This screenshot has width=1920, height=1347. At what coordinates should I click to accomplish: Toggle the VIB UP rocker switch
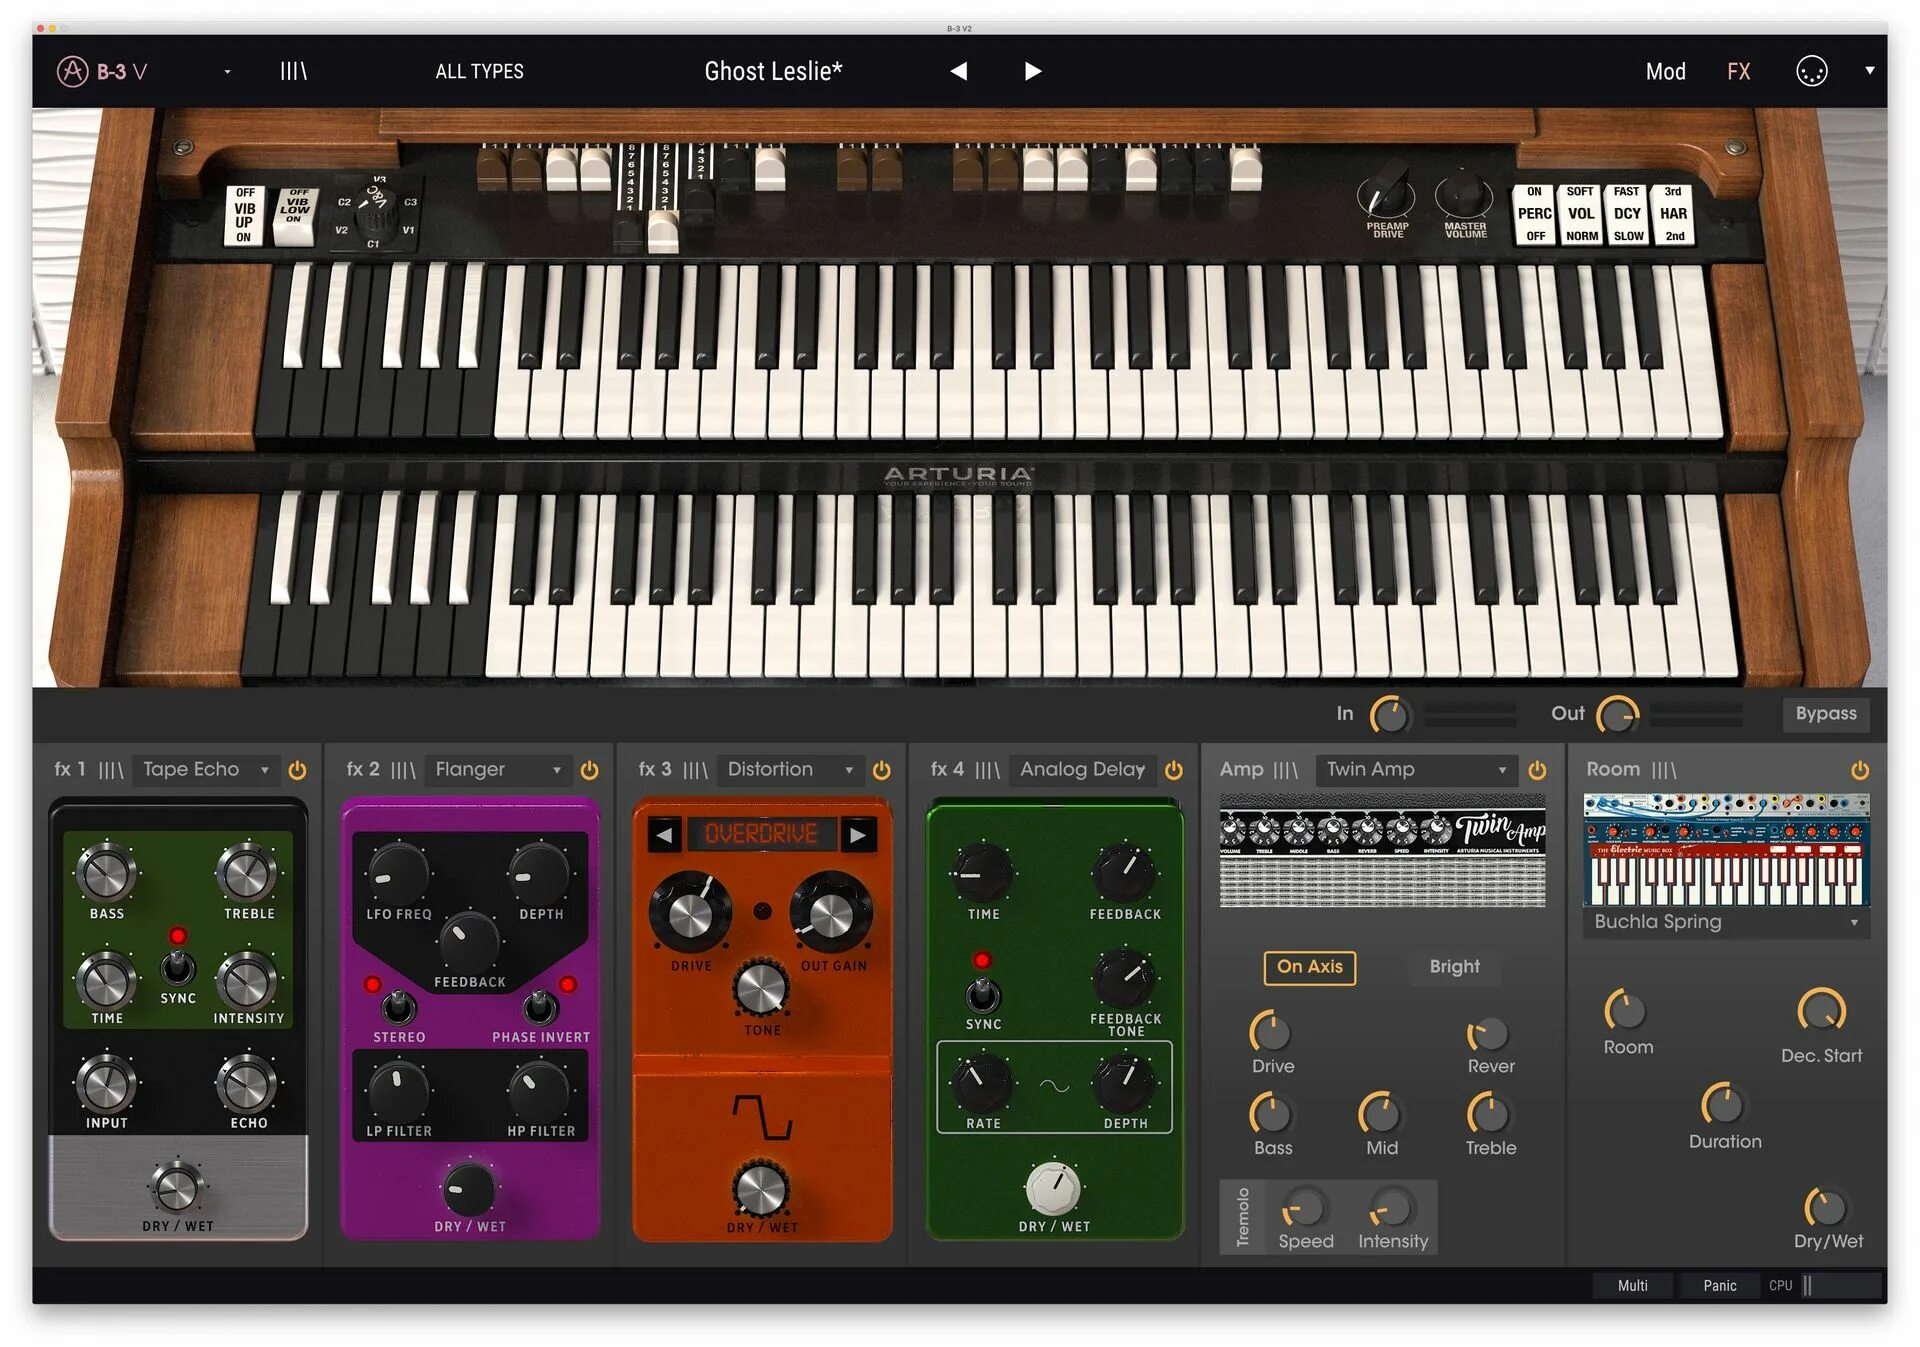[244, 215]
